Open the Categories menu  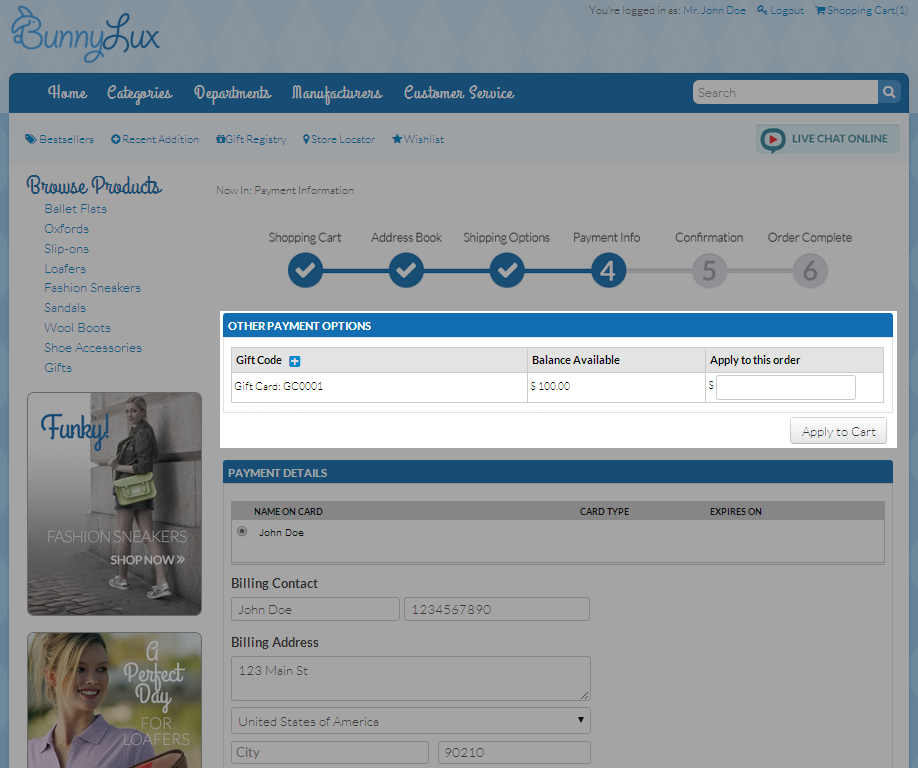click(x=139, y=93)
